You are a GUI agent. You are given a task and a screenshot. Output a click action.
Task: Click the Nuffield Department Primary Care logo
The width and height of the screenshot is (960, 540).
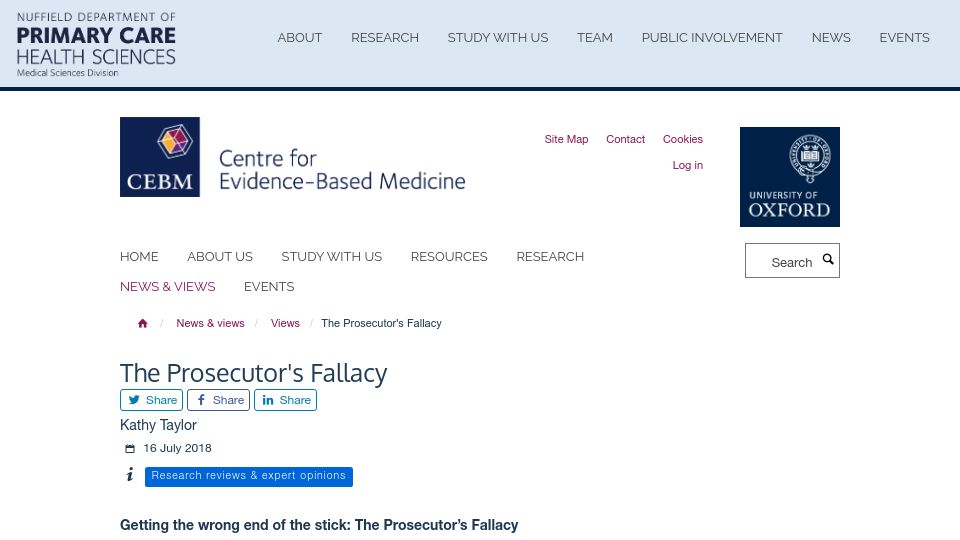(x=96, y=44)
